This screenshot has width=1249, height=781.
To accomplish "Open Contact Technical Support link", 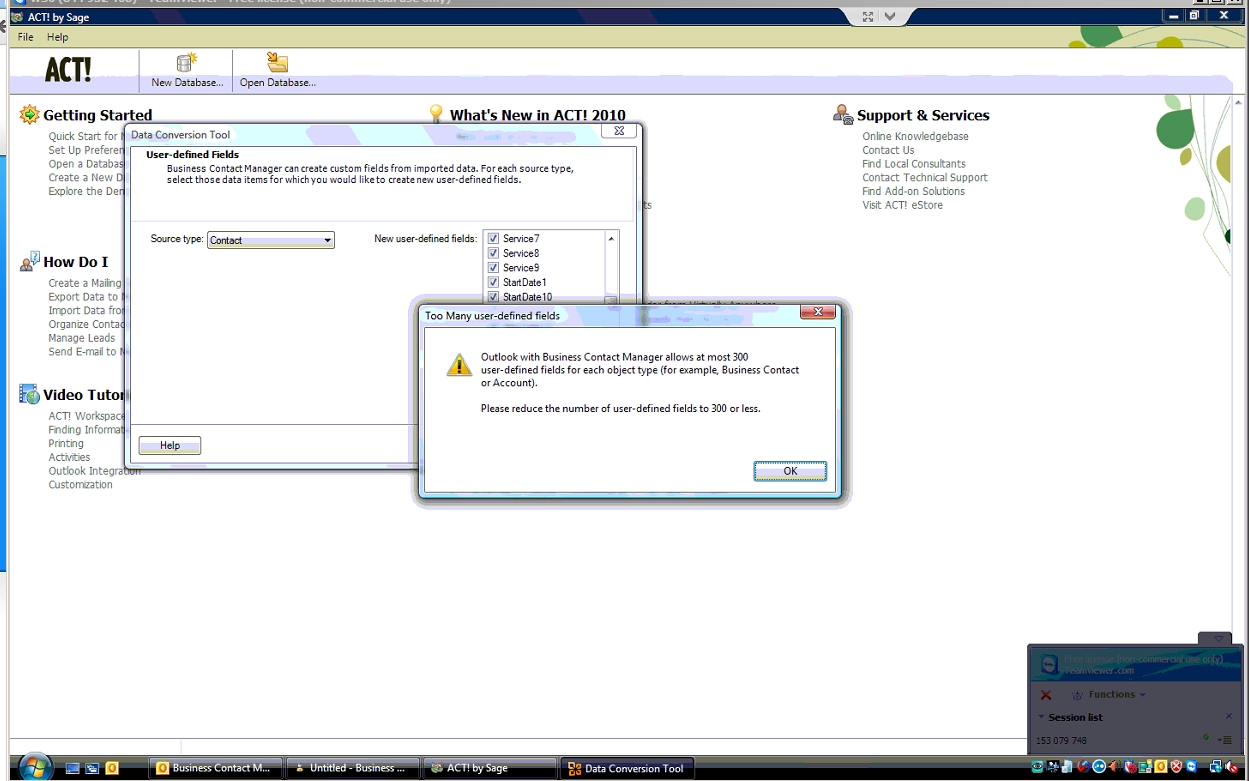I will (925, 178).
